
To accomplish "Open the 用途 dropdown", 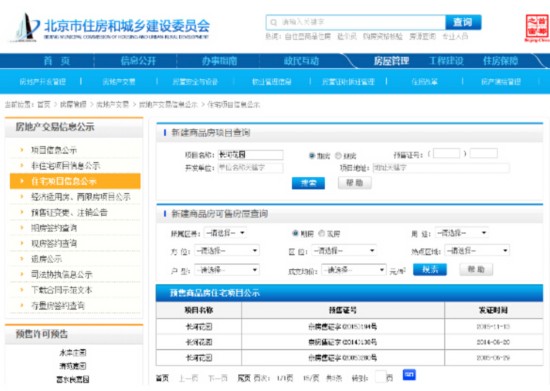I will [x=461, y=232].
